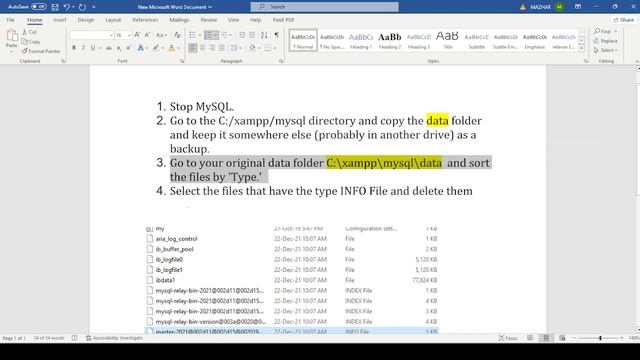This screenshot has width=640, height=360.
Task: Switch to the Design tab
Action: point(86,20)
